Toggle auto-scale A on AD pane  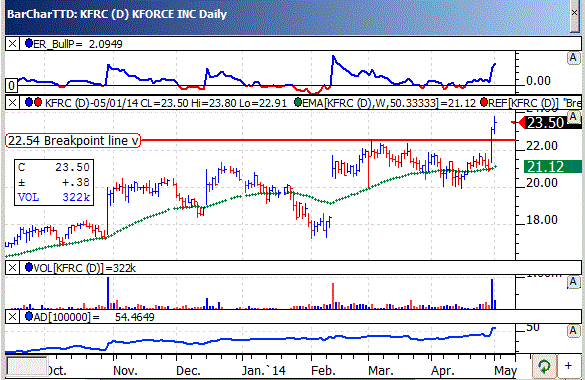click(x=573, y=331)
